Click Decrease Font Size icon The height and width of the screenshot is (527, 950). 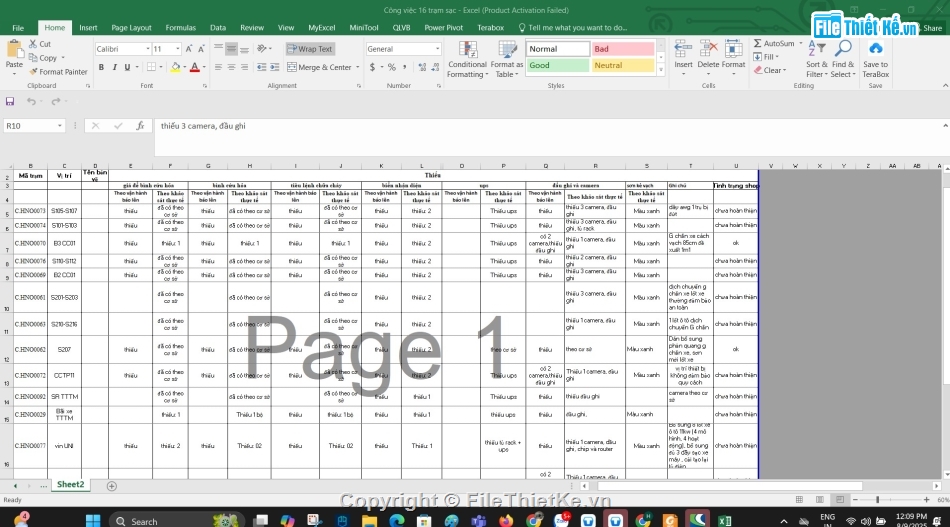(x=201, y=48)
